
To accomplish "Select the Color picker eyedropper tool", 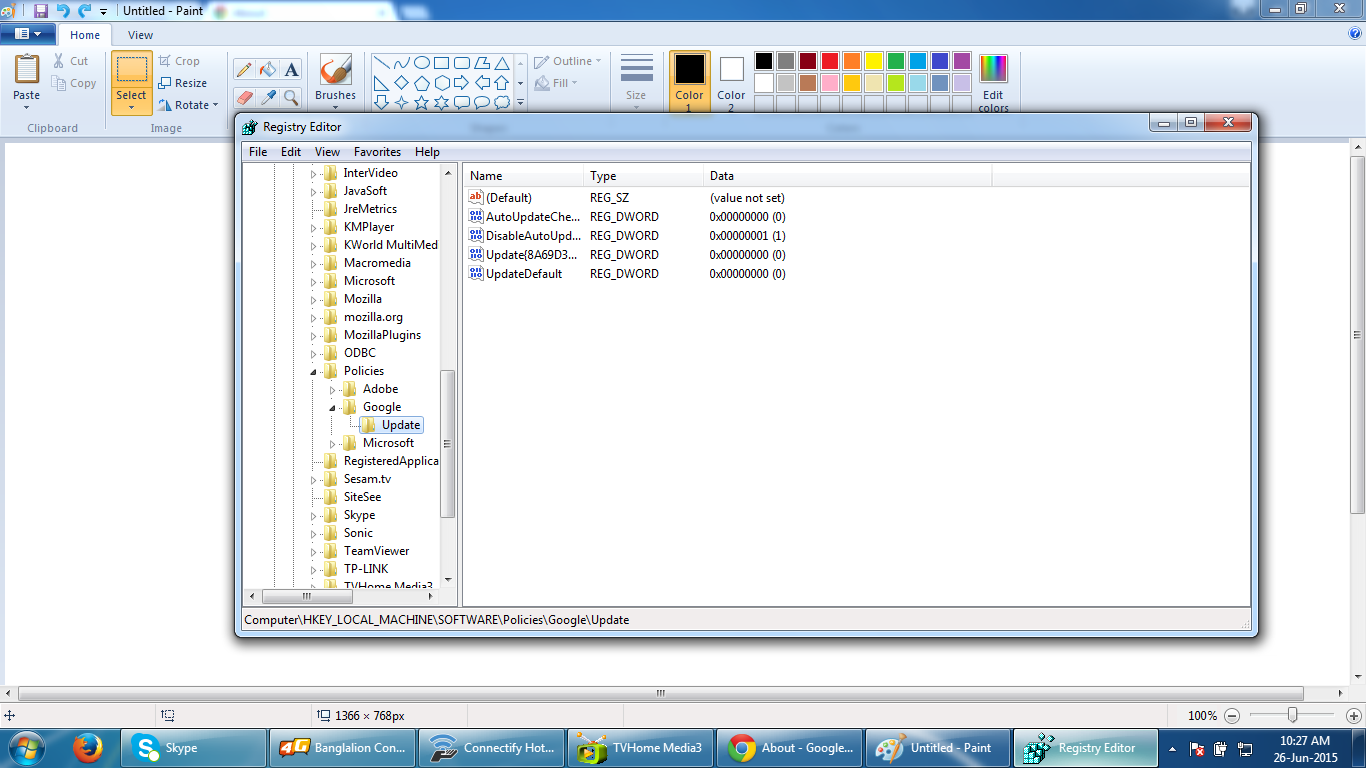I will pyautogui.click(x=267, y=97).
